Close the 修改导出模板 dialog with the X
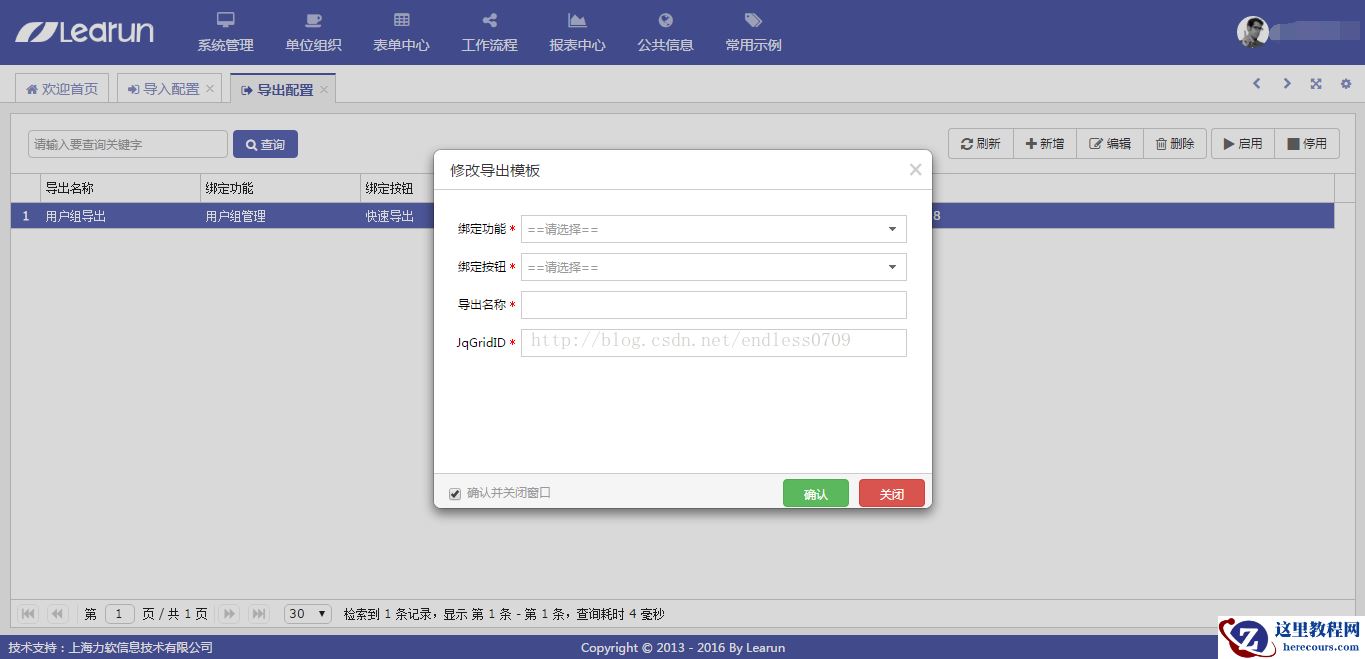The image size is (1365, 659). click(915, 170)
